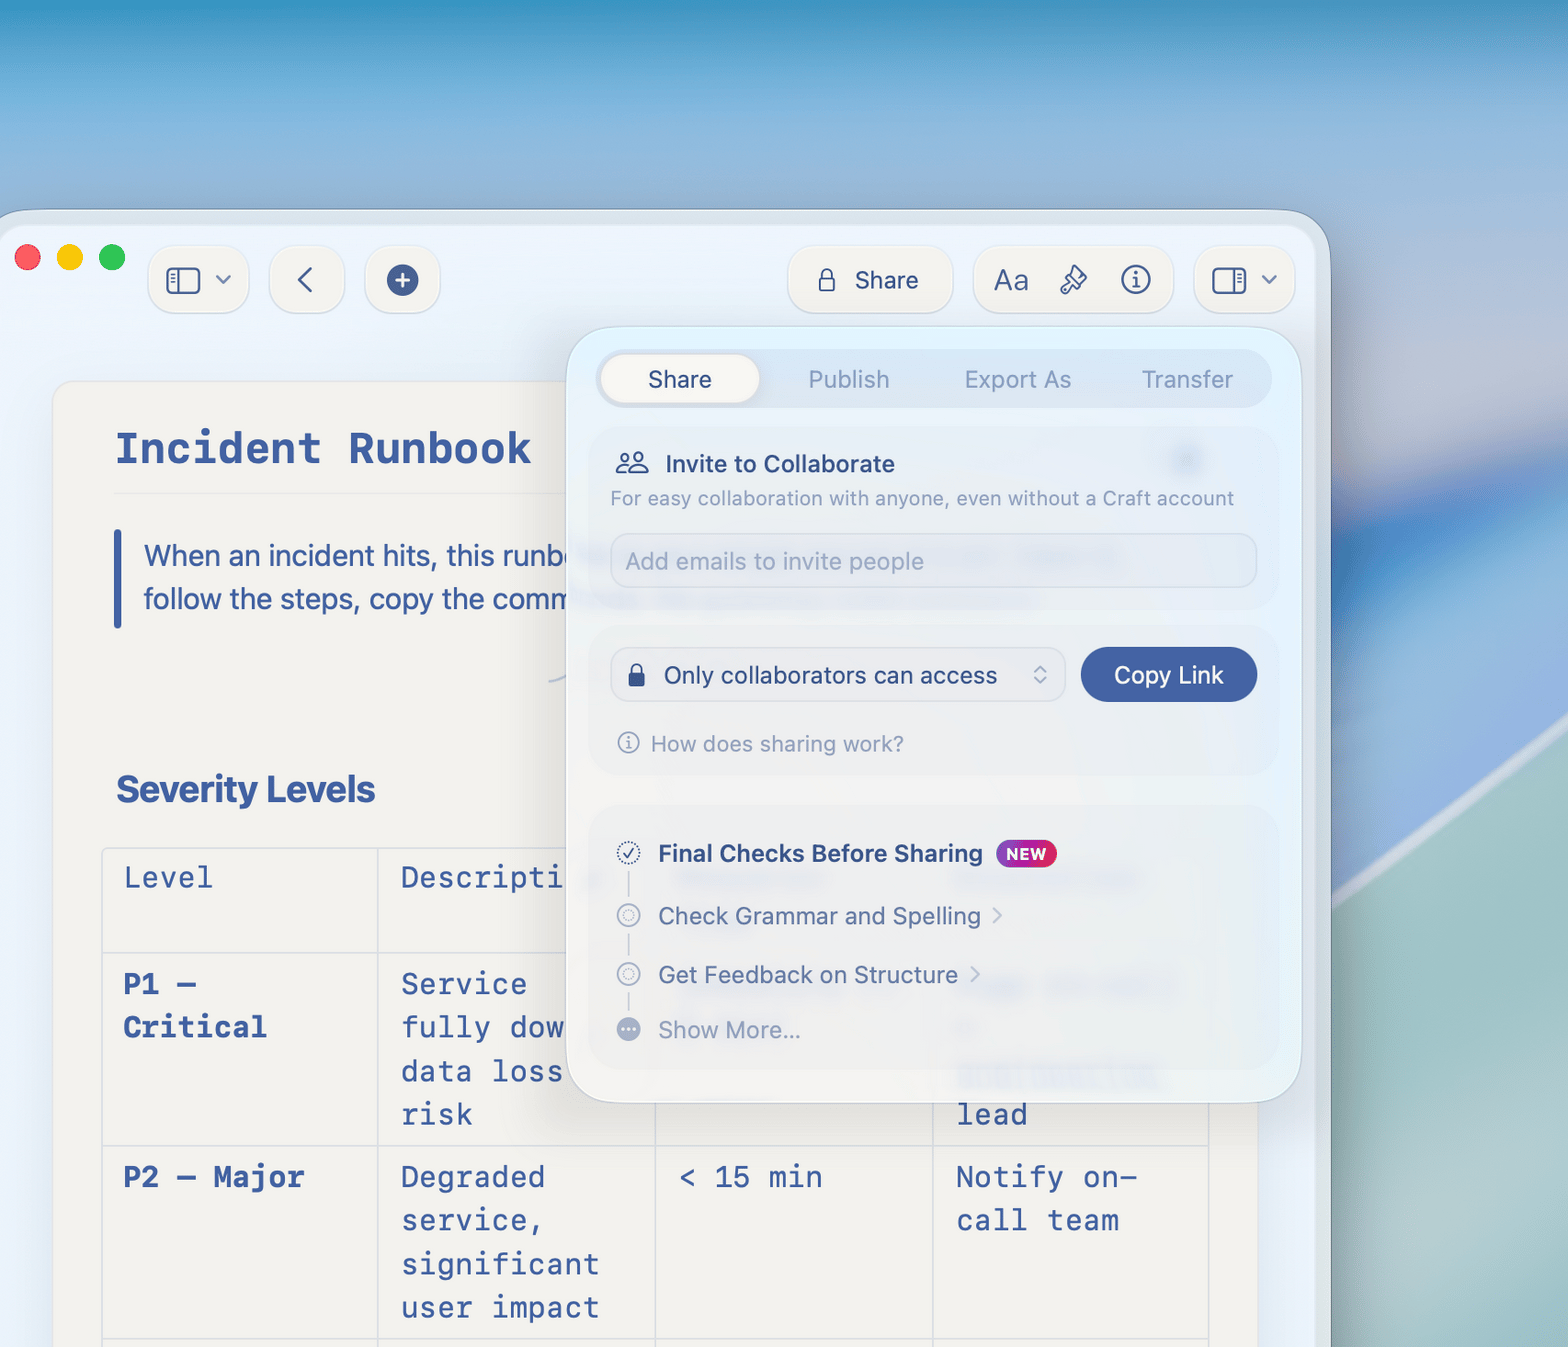1568x1347 pixels.
Task: Open the Aa text formatting options
Action: click(x=1010, y=280)
